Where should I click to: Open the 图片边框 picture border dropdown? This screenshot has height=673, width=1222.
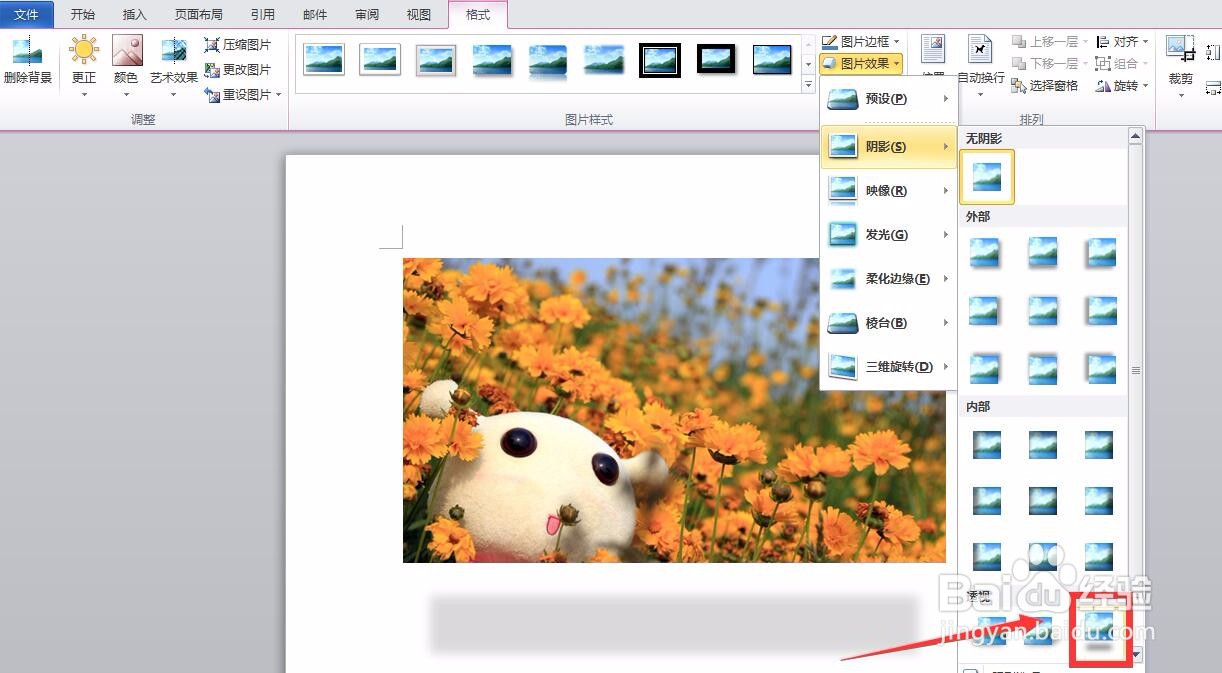[861, 42]
